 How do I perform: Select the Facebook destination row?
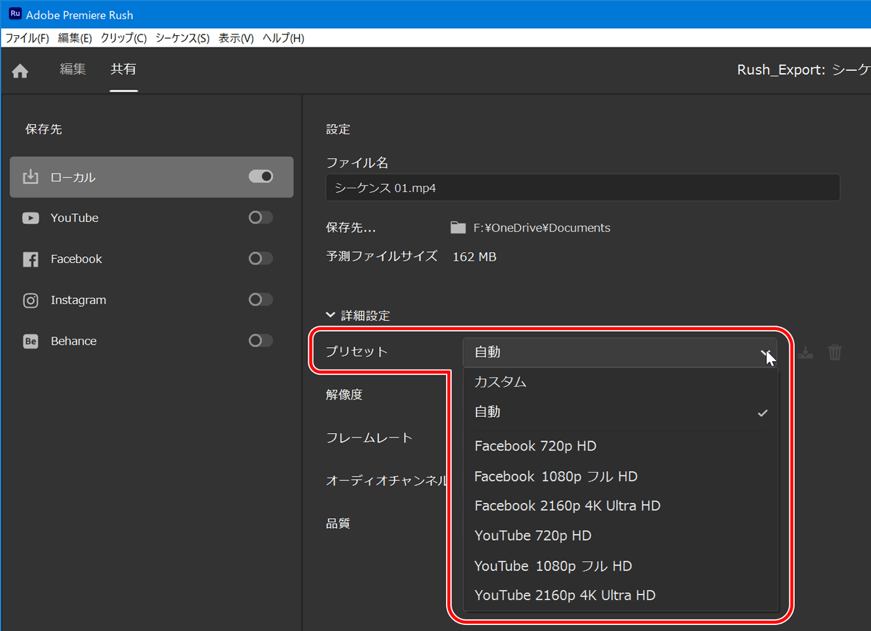(x=152, y=259)
